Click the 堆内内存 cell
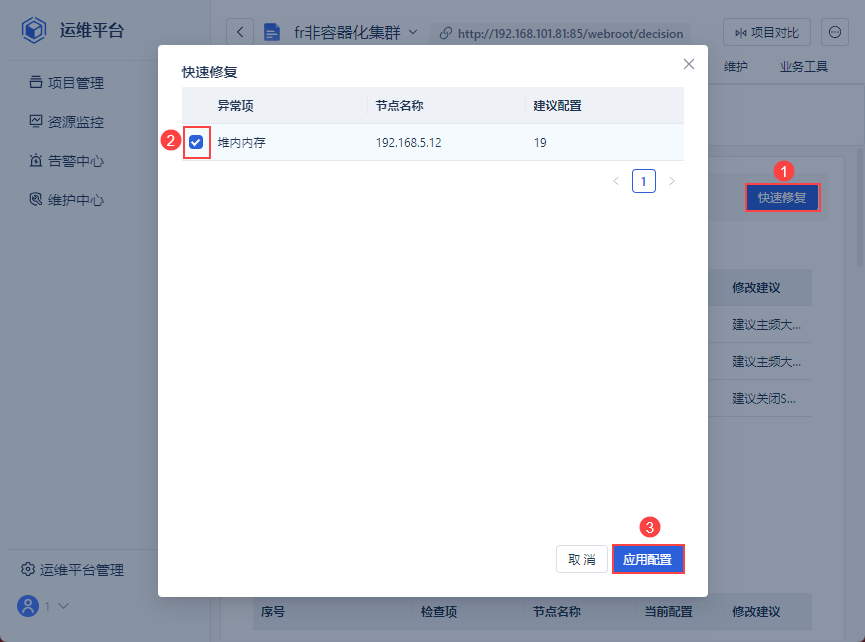This screenshot has height=642, width=865. click(x=241, y=143)
